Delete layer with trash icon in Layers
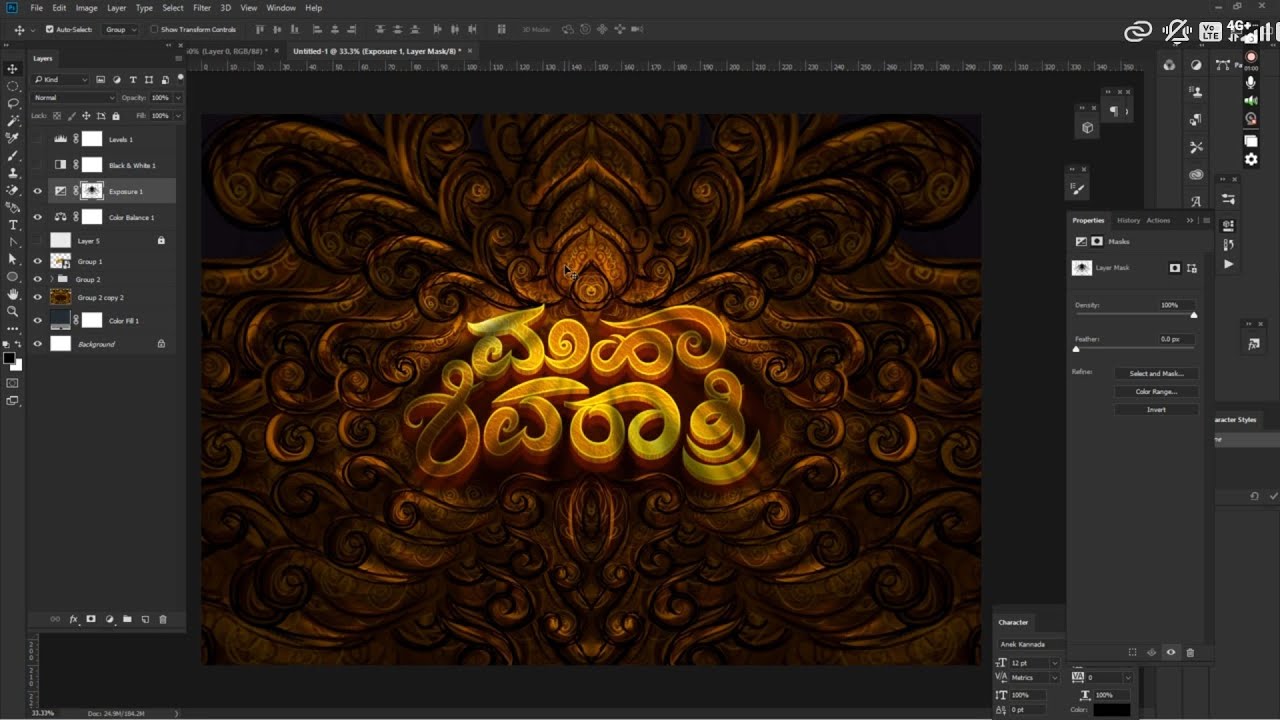Image resolution: width=1280 pixels, height=720 pixels. [163, 620]
